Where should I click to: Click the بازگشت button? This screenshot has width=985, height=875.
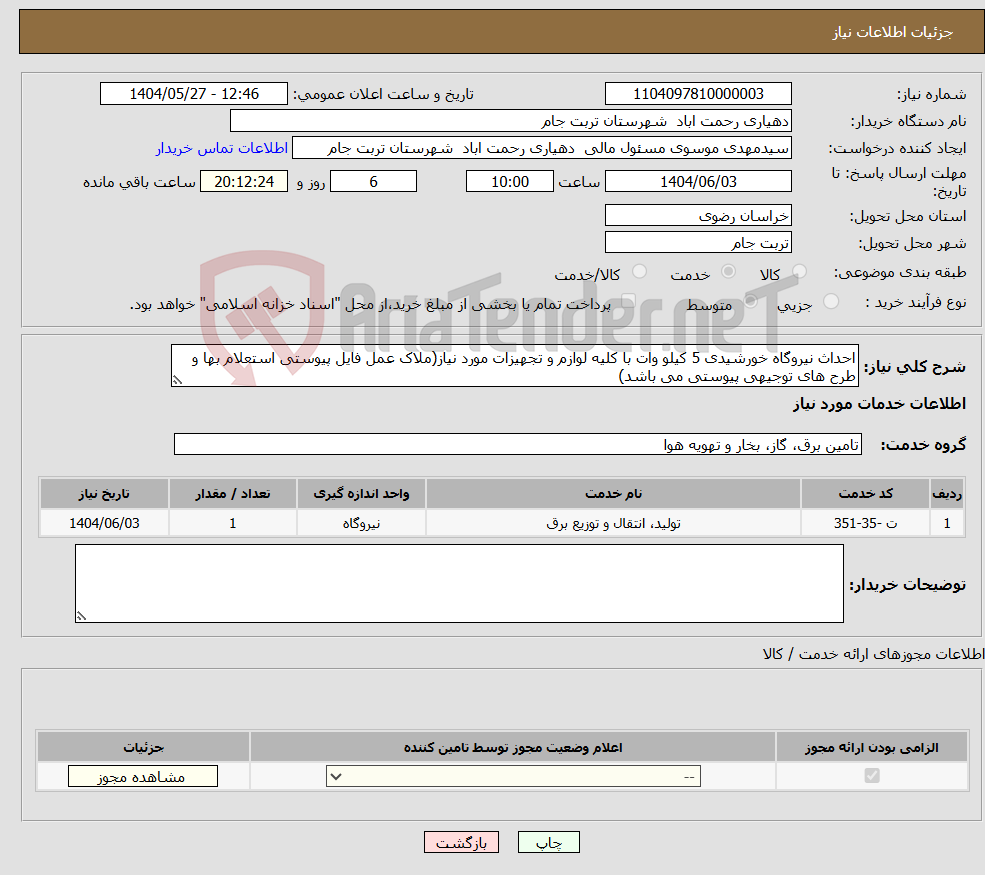461,842
